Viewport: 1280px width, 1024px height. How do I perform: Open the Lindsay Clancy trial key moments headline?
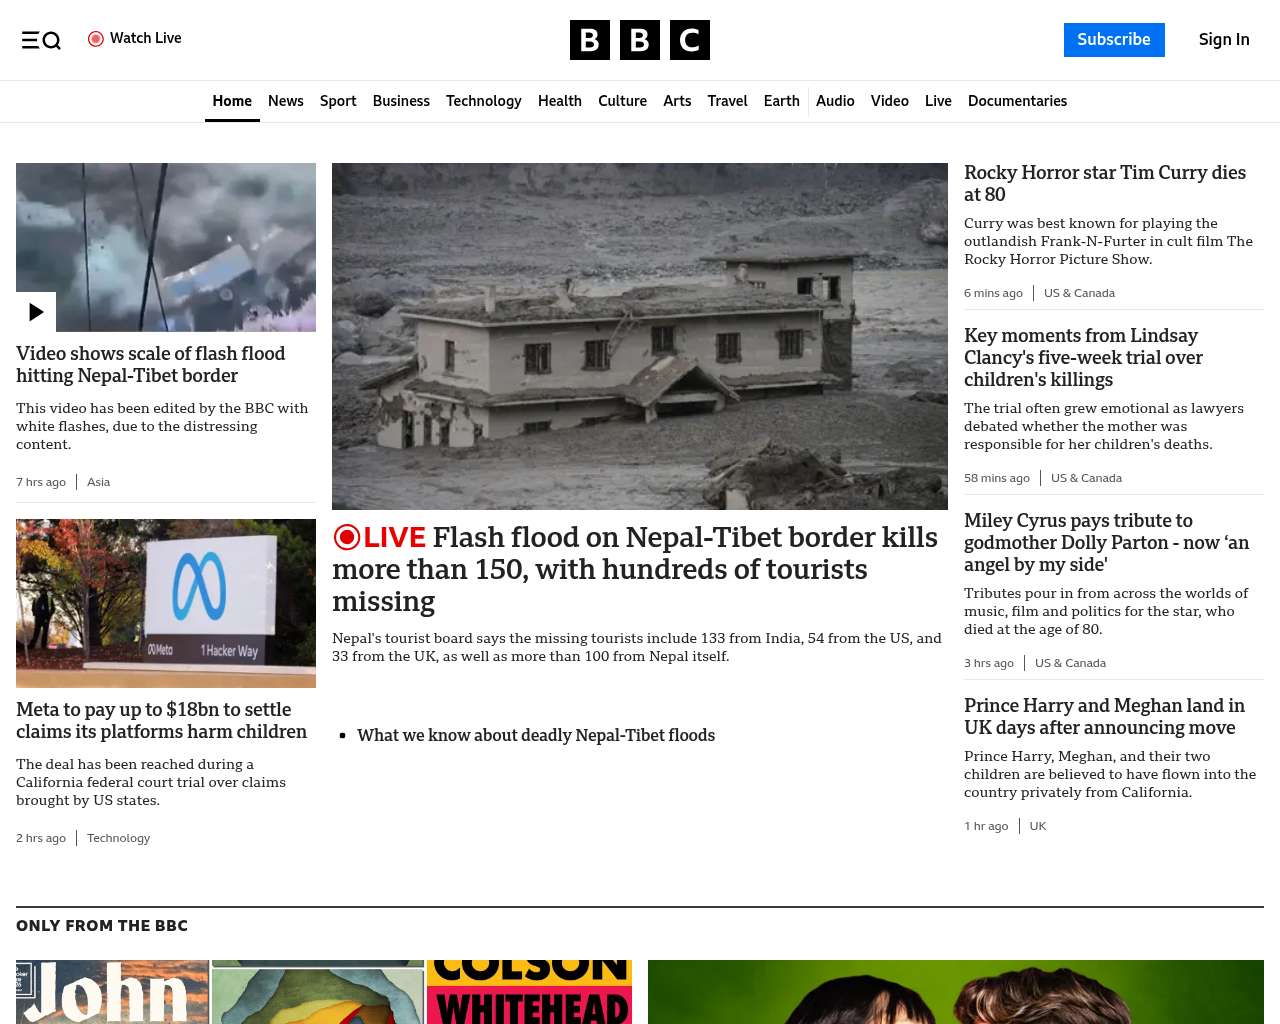1083,358
